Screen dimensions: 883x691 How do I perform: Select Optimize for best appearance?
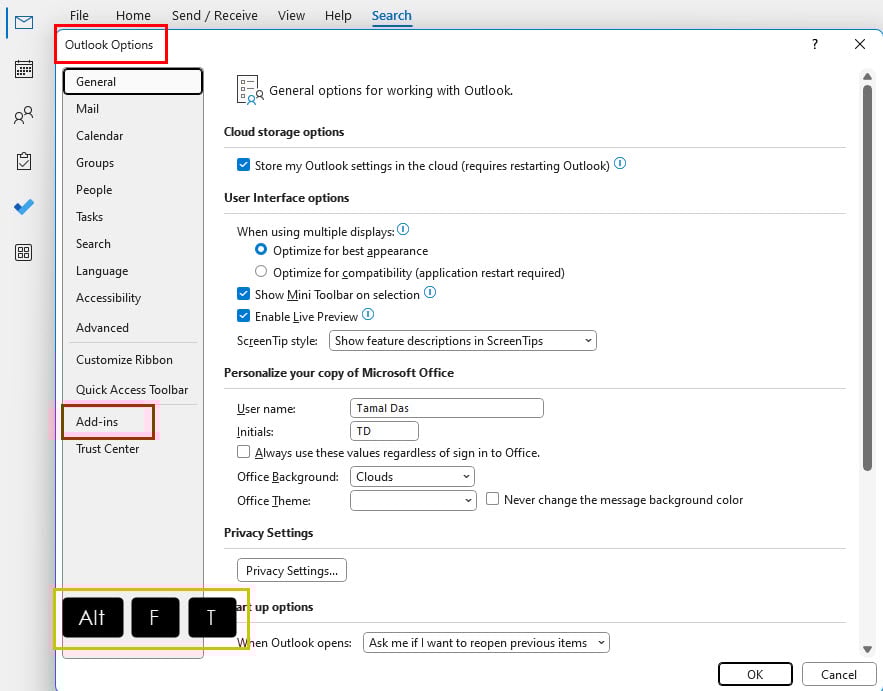coord(261,249)
